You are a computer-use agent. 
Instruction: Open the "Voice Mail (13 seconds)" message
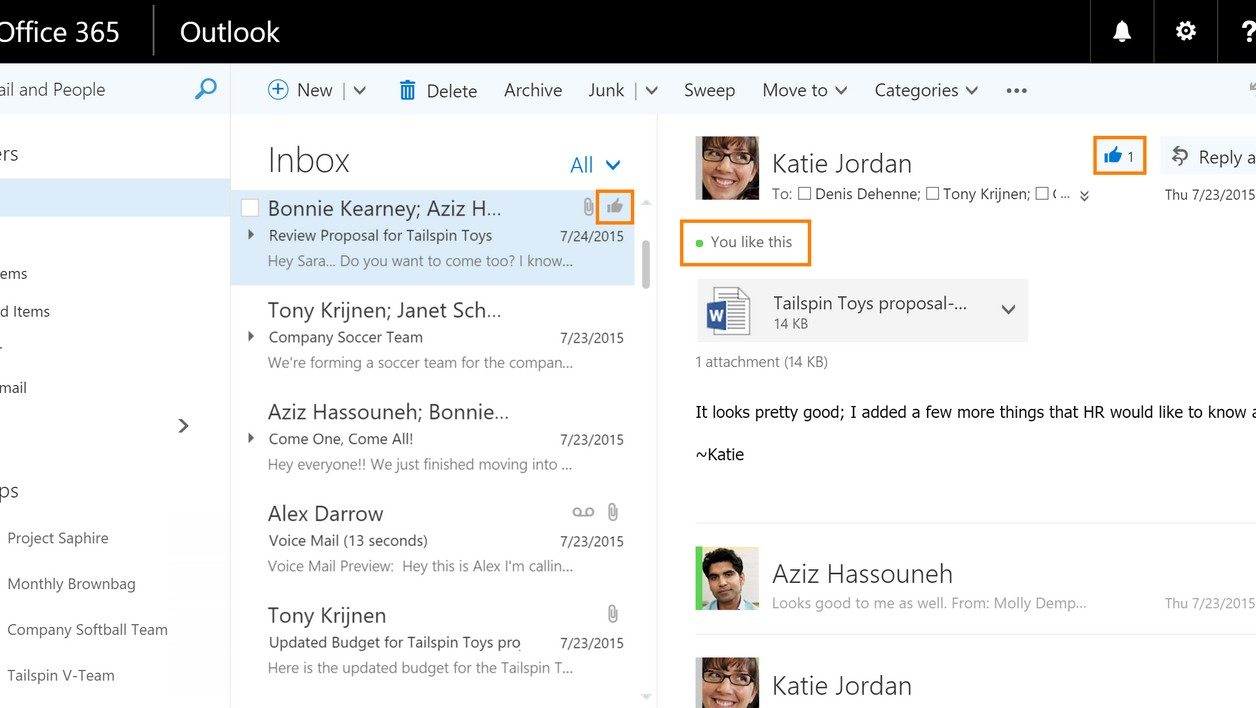432,541
